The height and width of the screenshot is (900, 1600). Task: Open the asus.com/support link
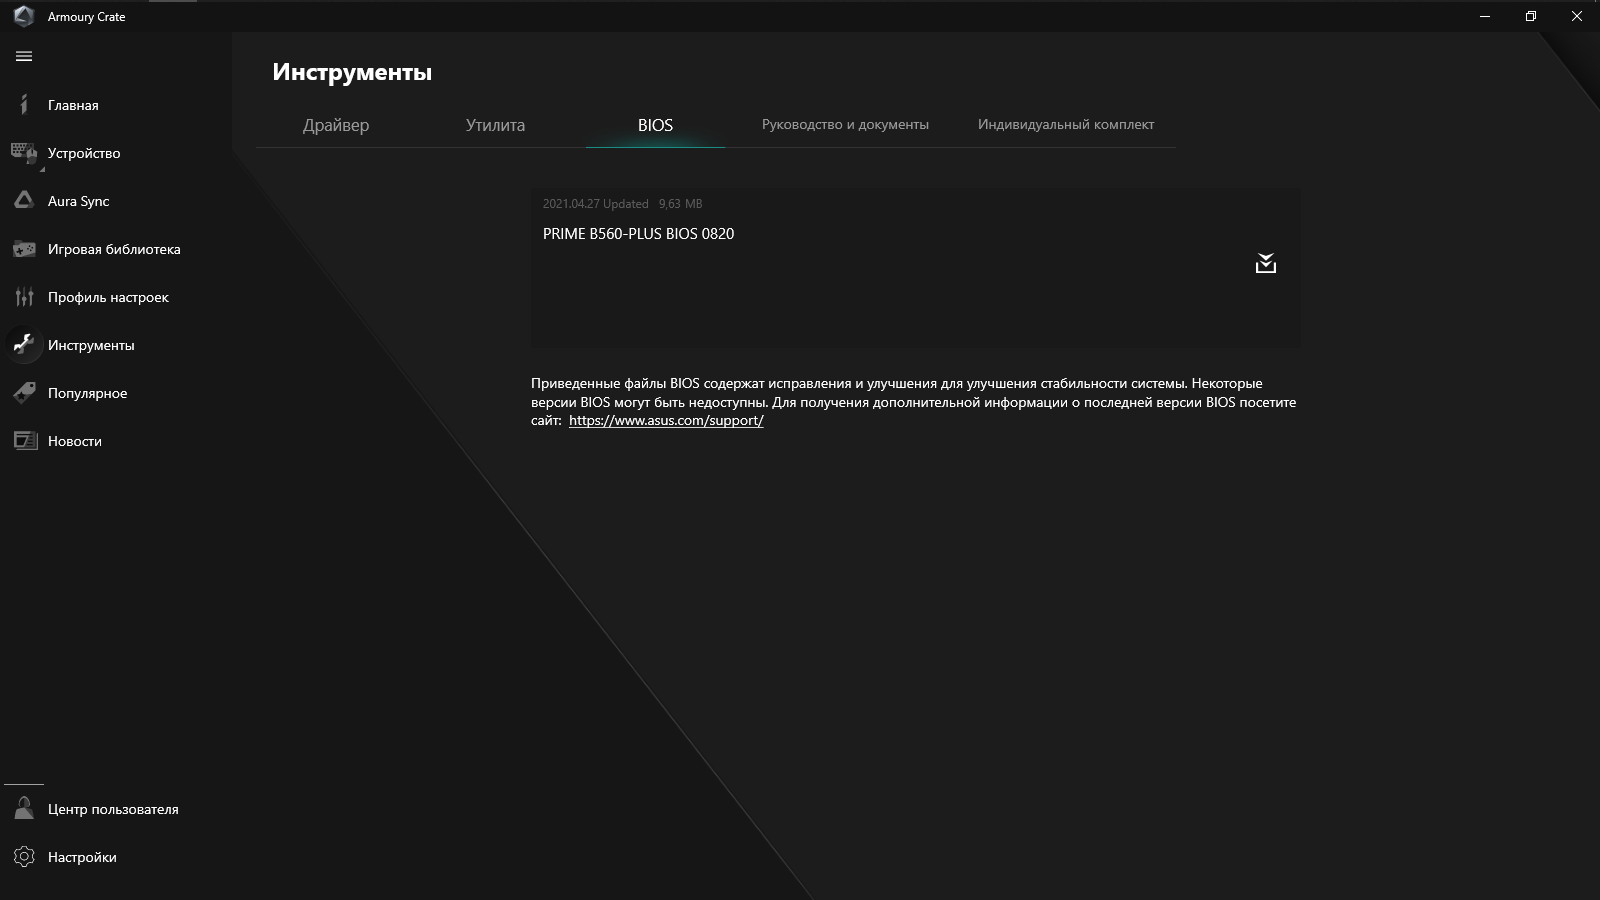point(666,420)
